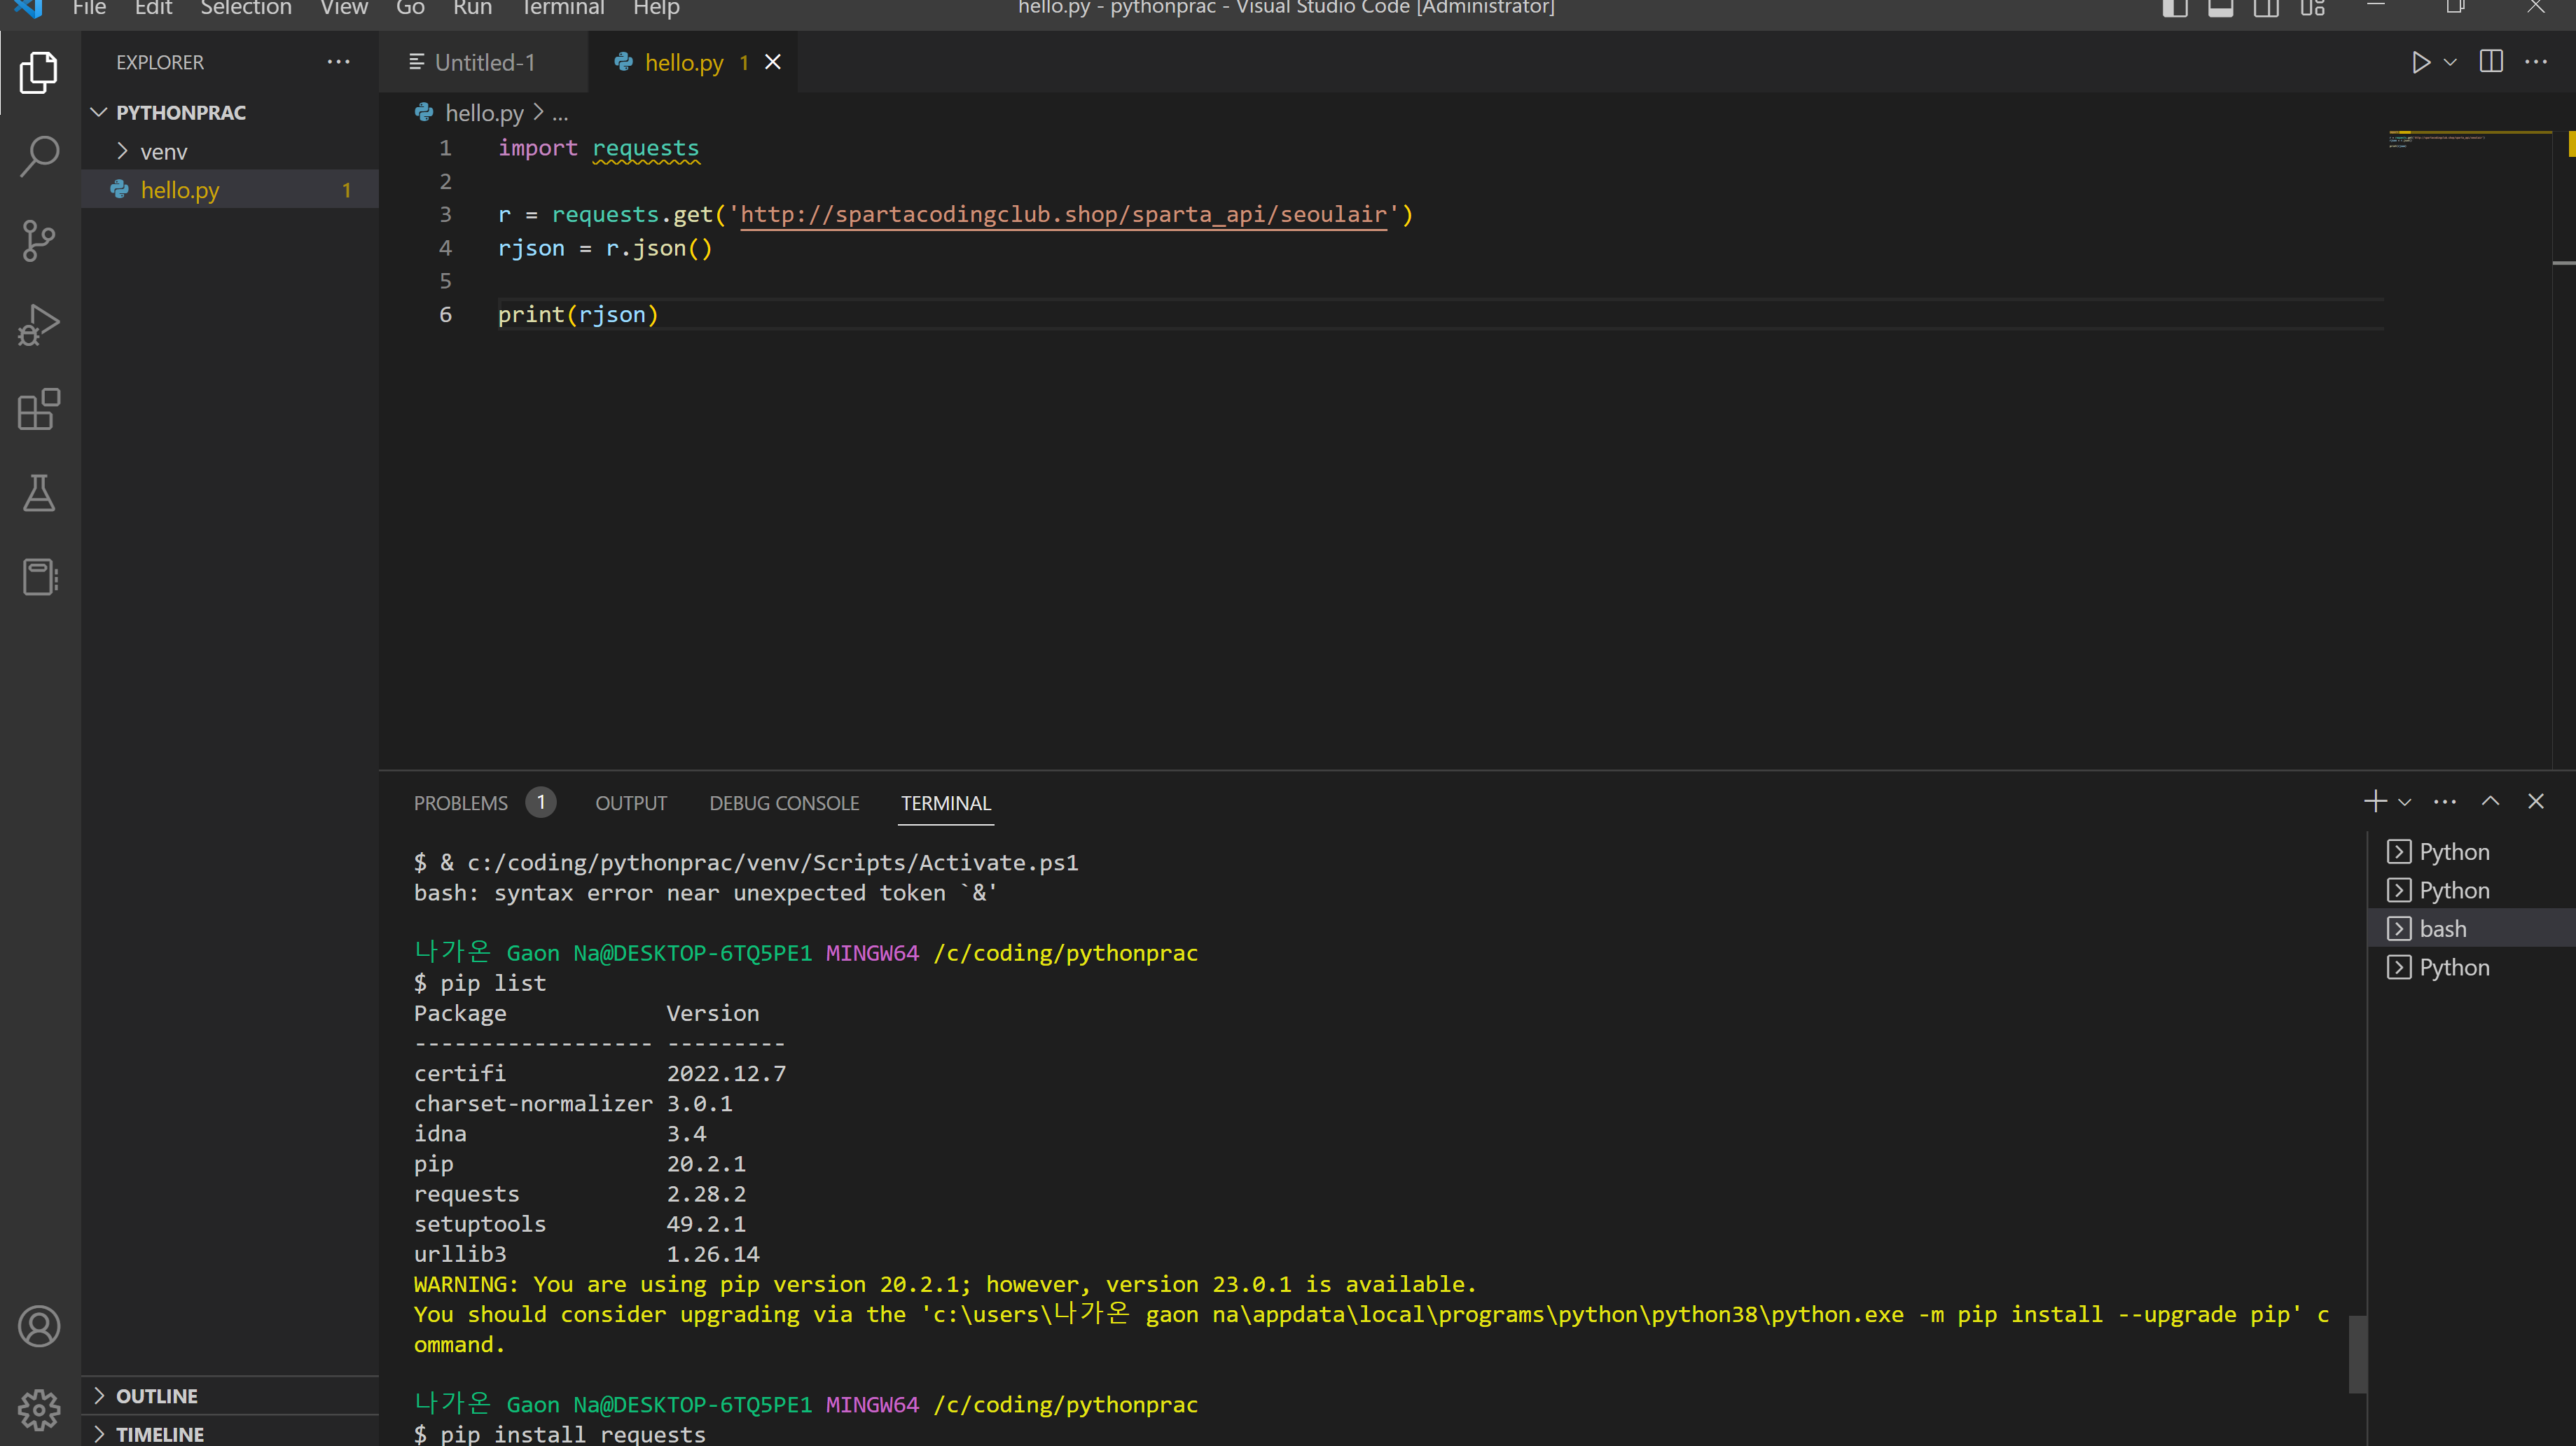Open the Run menu
Viewport: 2576px width, 1446px height.
tap(472, 8)
